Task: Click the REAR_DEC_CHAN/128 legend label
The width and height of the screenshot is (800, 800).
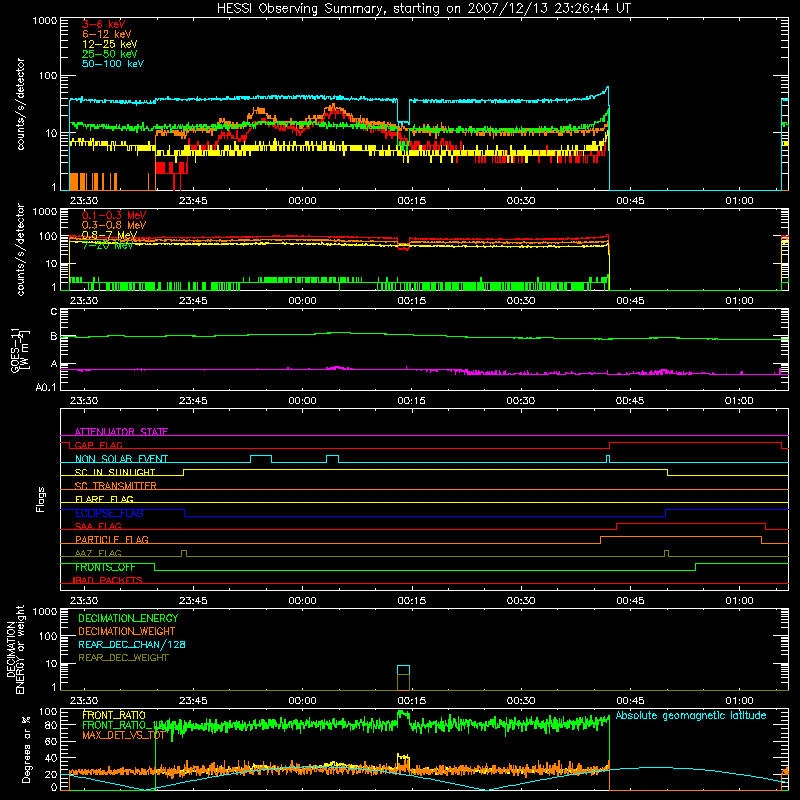Action: tap(132, 644)
